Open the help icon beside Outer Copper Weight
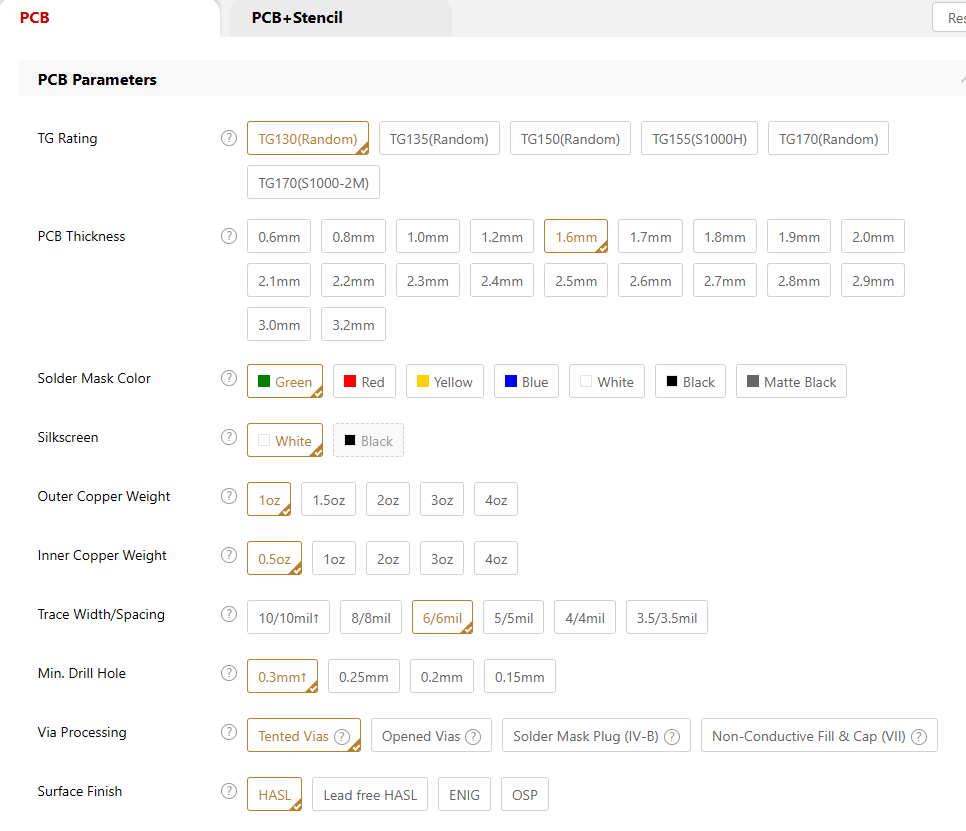This screenshot has width=966, height=831. pos(229,496)
